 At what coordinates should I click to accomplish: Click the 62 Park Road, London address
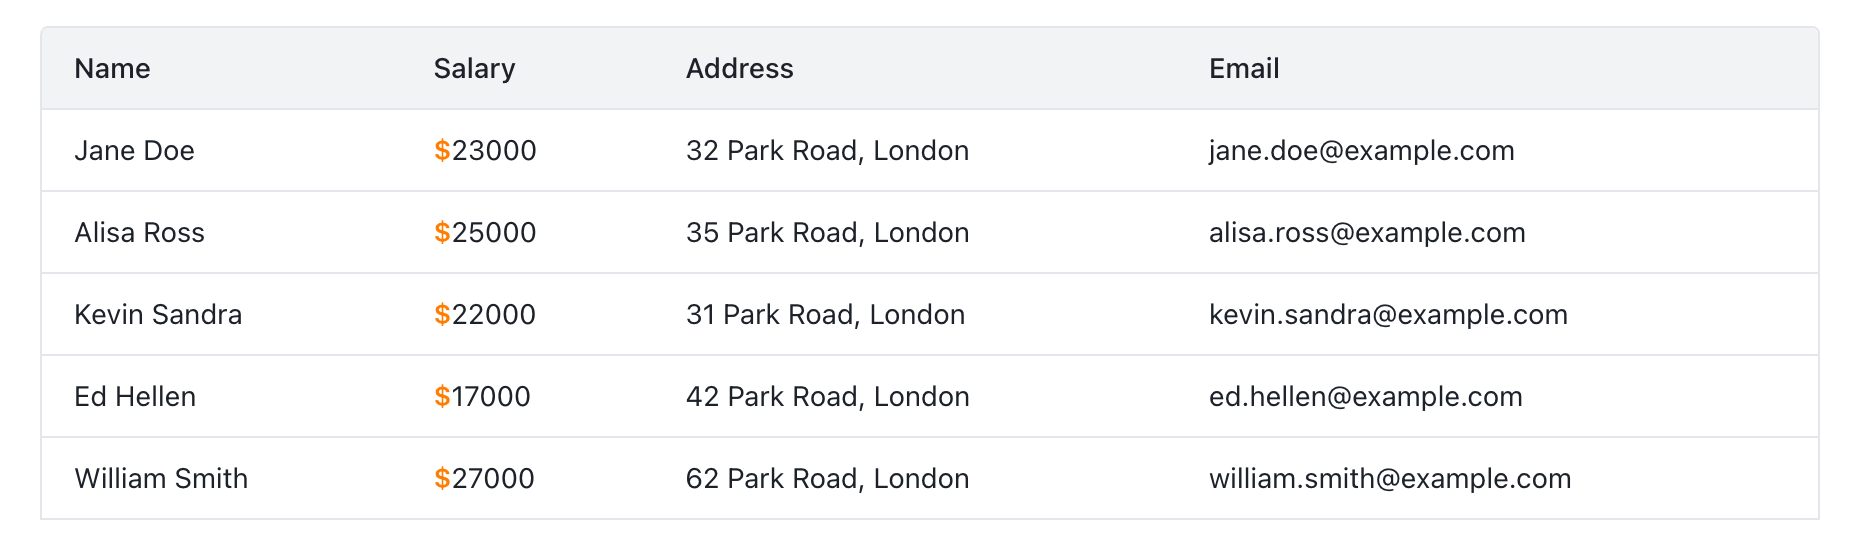click(827, 478)
